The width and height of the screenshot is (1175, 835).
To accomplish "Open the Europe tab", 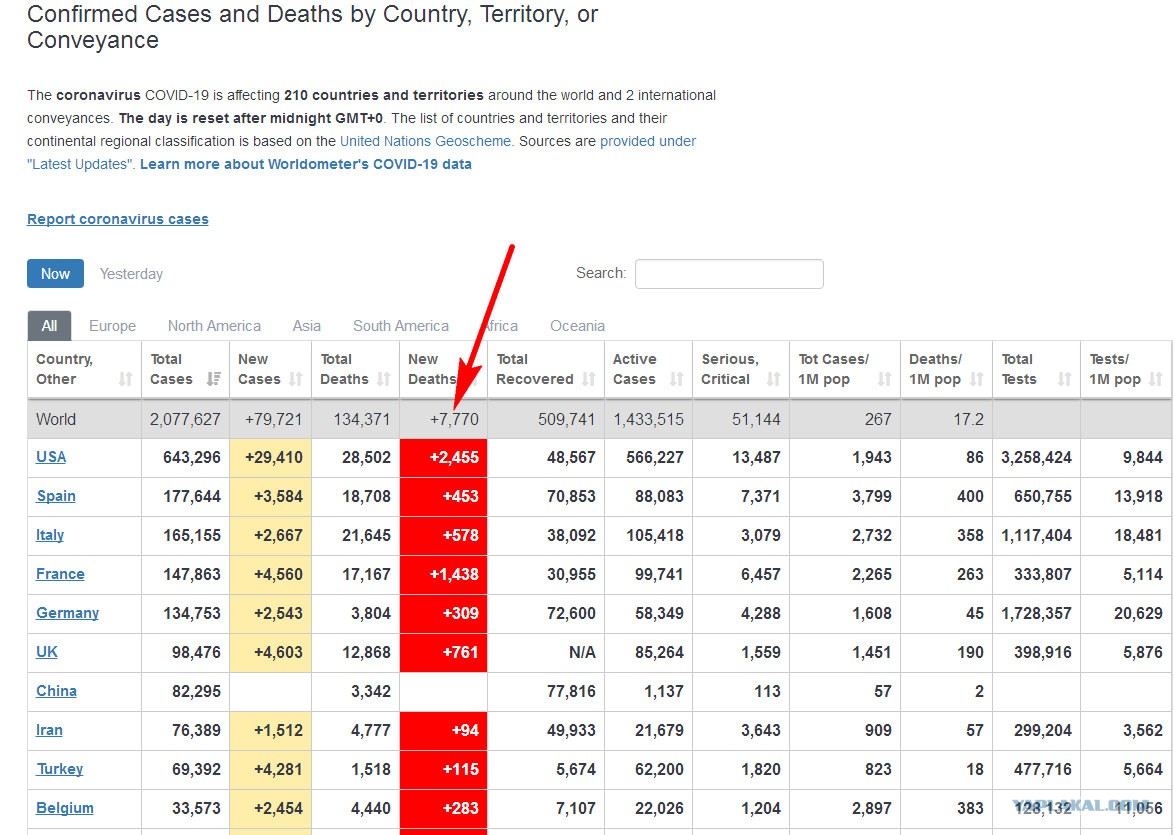I will click(112, 326).
